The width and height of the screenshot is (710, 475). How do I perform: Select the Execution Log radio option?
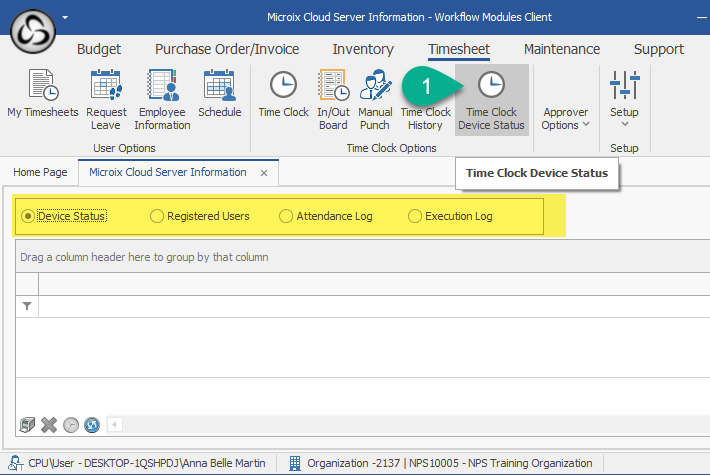416,216
